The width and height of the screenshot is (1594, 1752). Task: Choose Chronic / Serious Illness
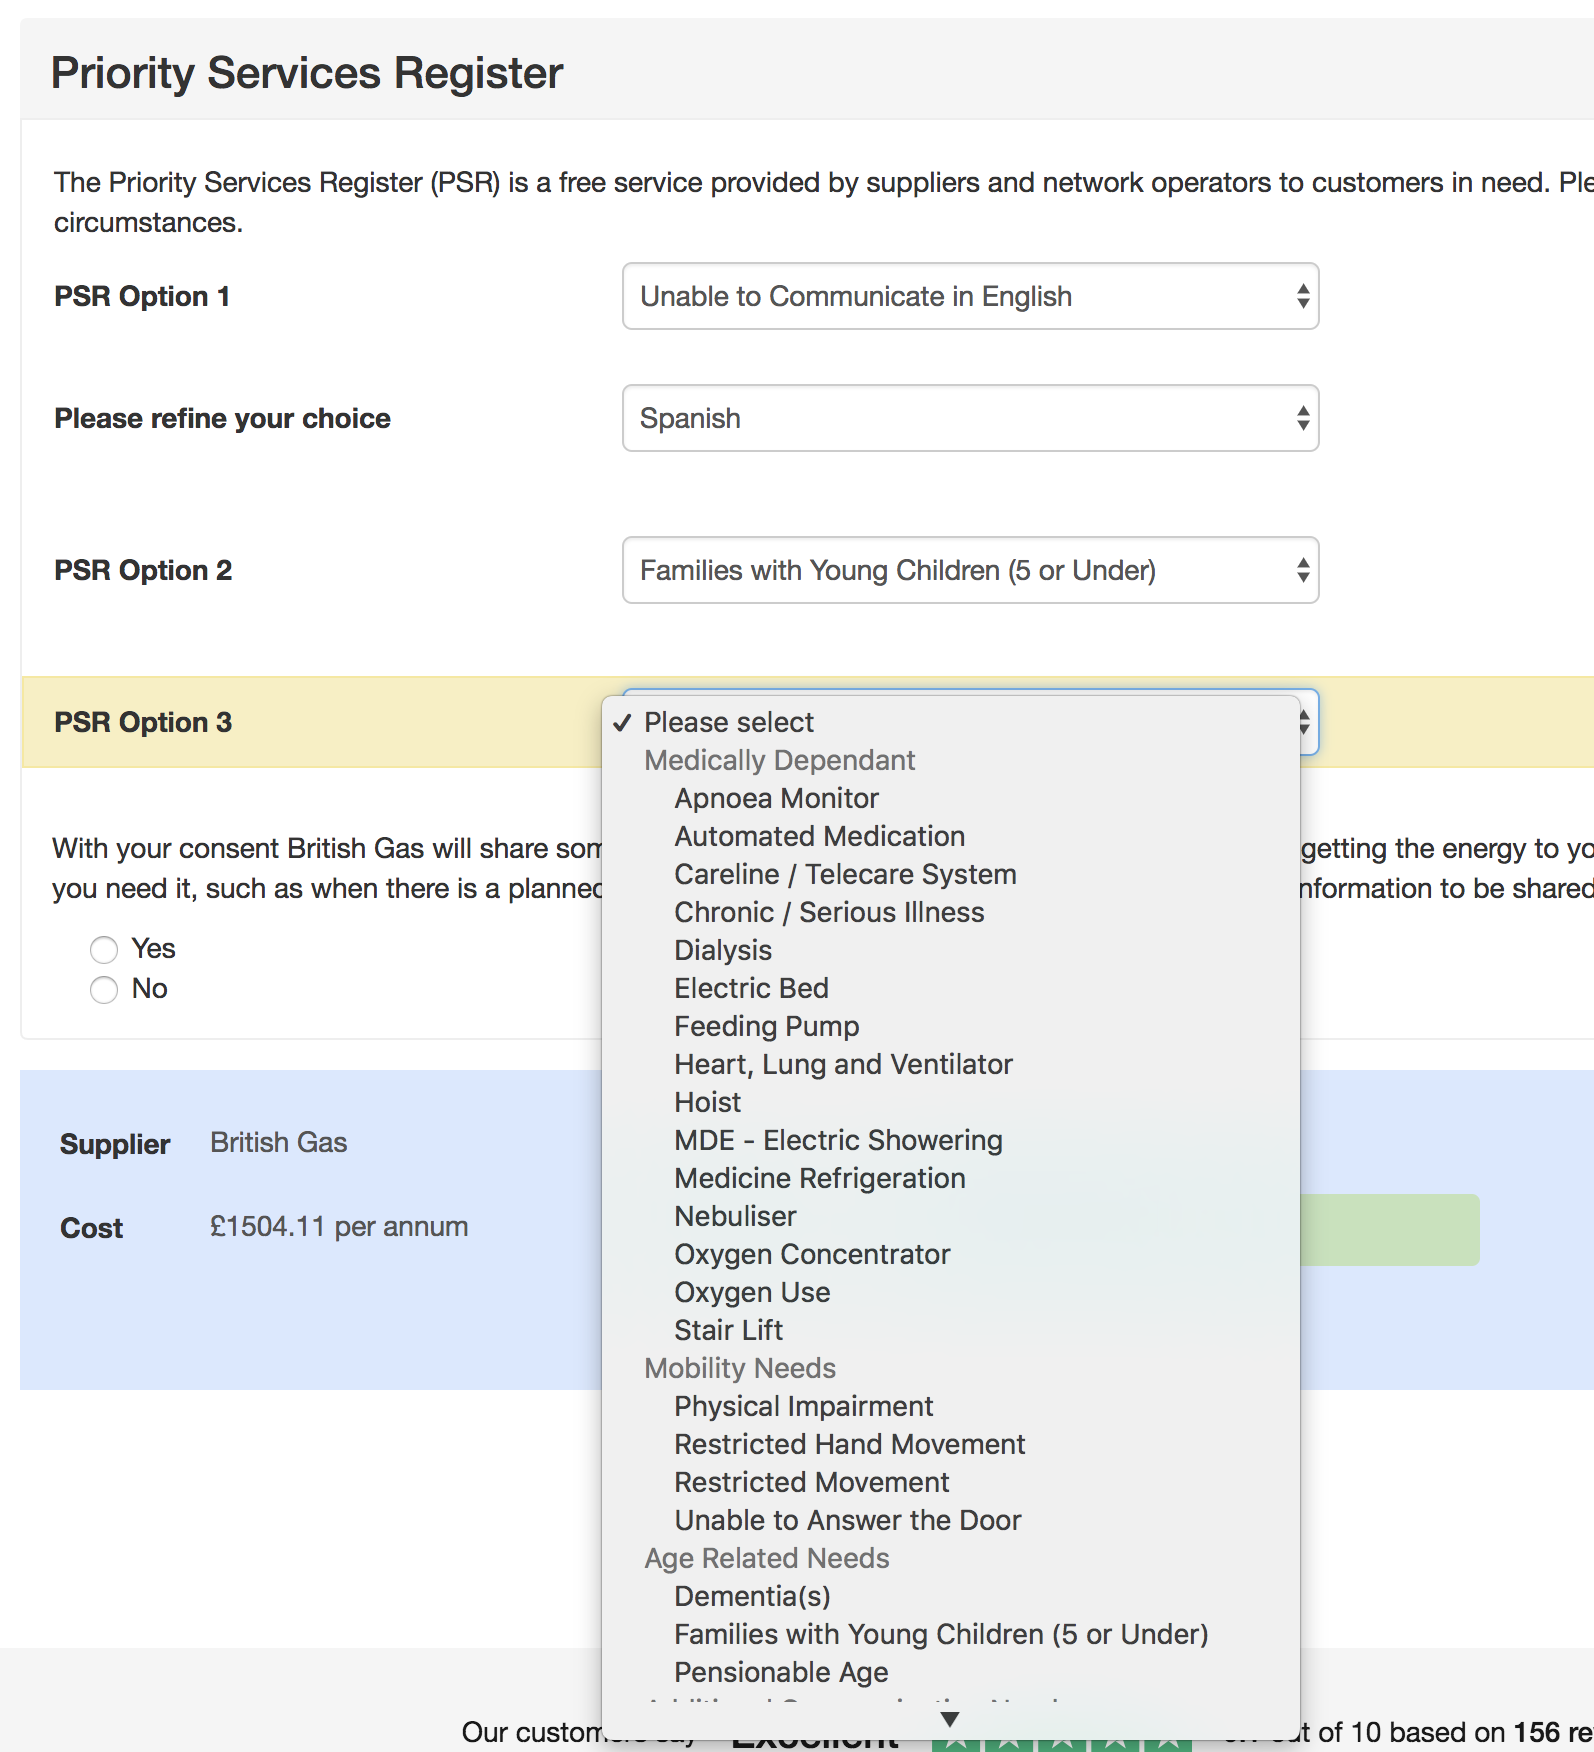point(951,912)
